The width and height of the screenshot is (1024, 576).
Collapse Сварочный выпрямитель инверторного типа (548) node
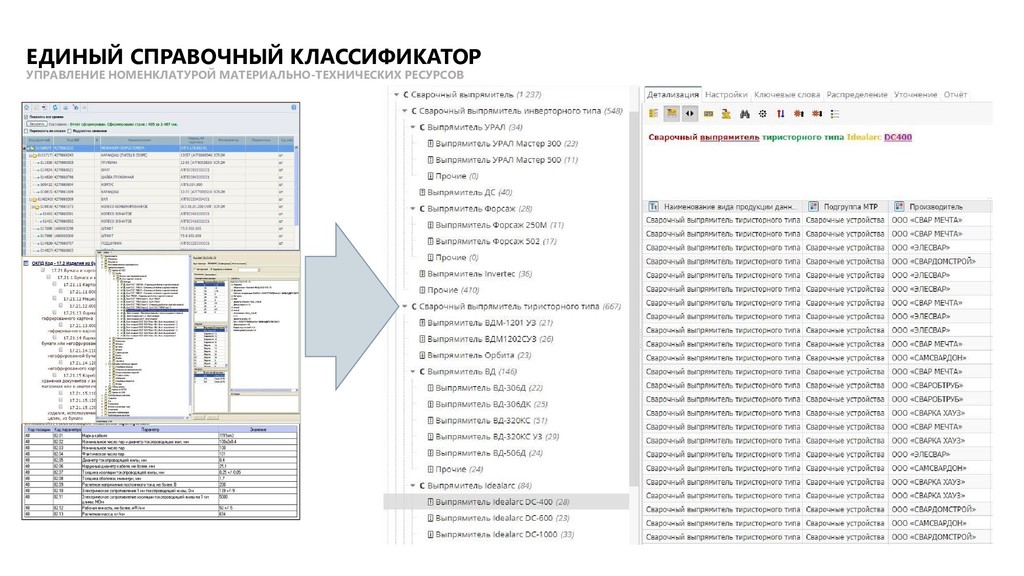pos(405,111)
